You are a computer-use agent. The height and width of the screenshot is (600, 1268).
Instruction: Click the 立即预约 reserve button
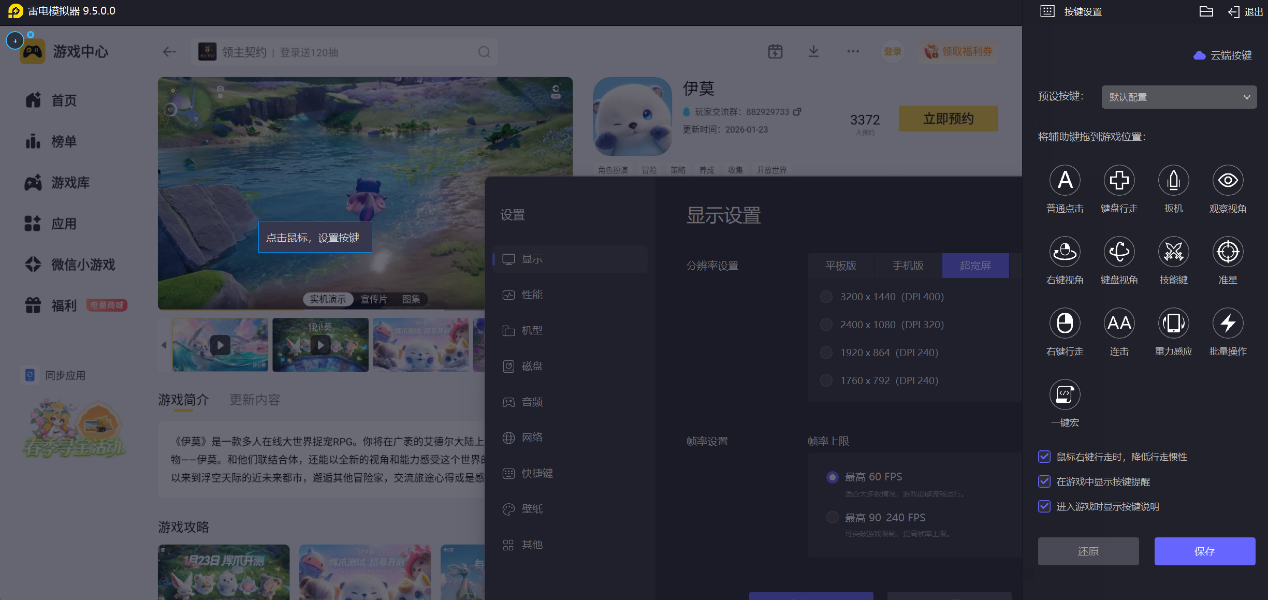tap(949, 118)
